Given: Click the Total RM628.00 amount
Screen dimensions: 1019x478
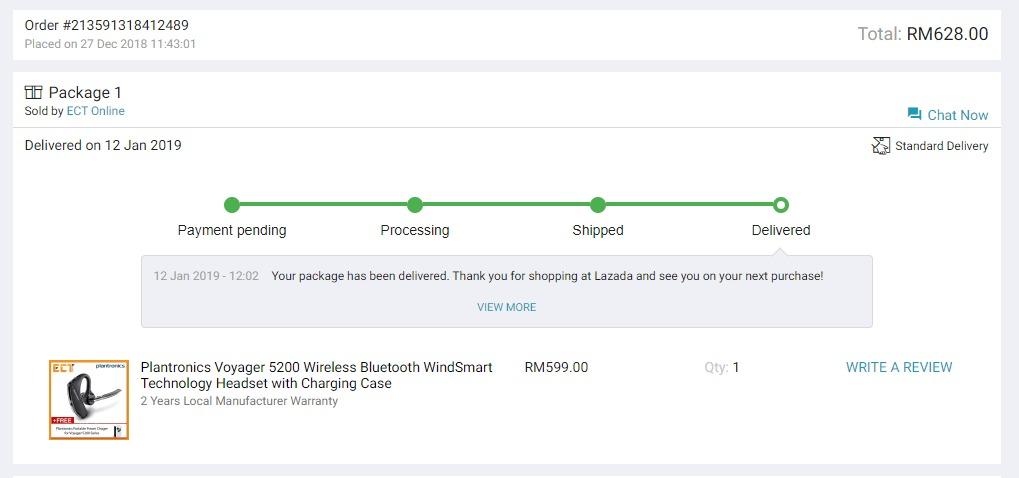Looking at the screenshot, I should [x=948, y=34].
